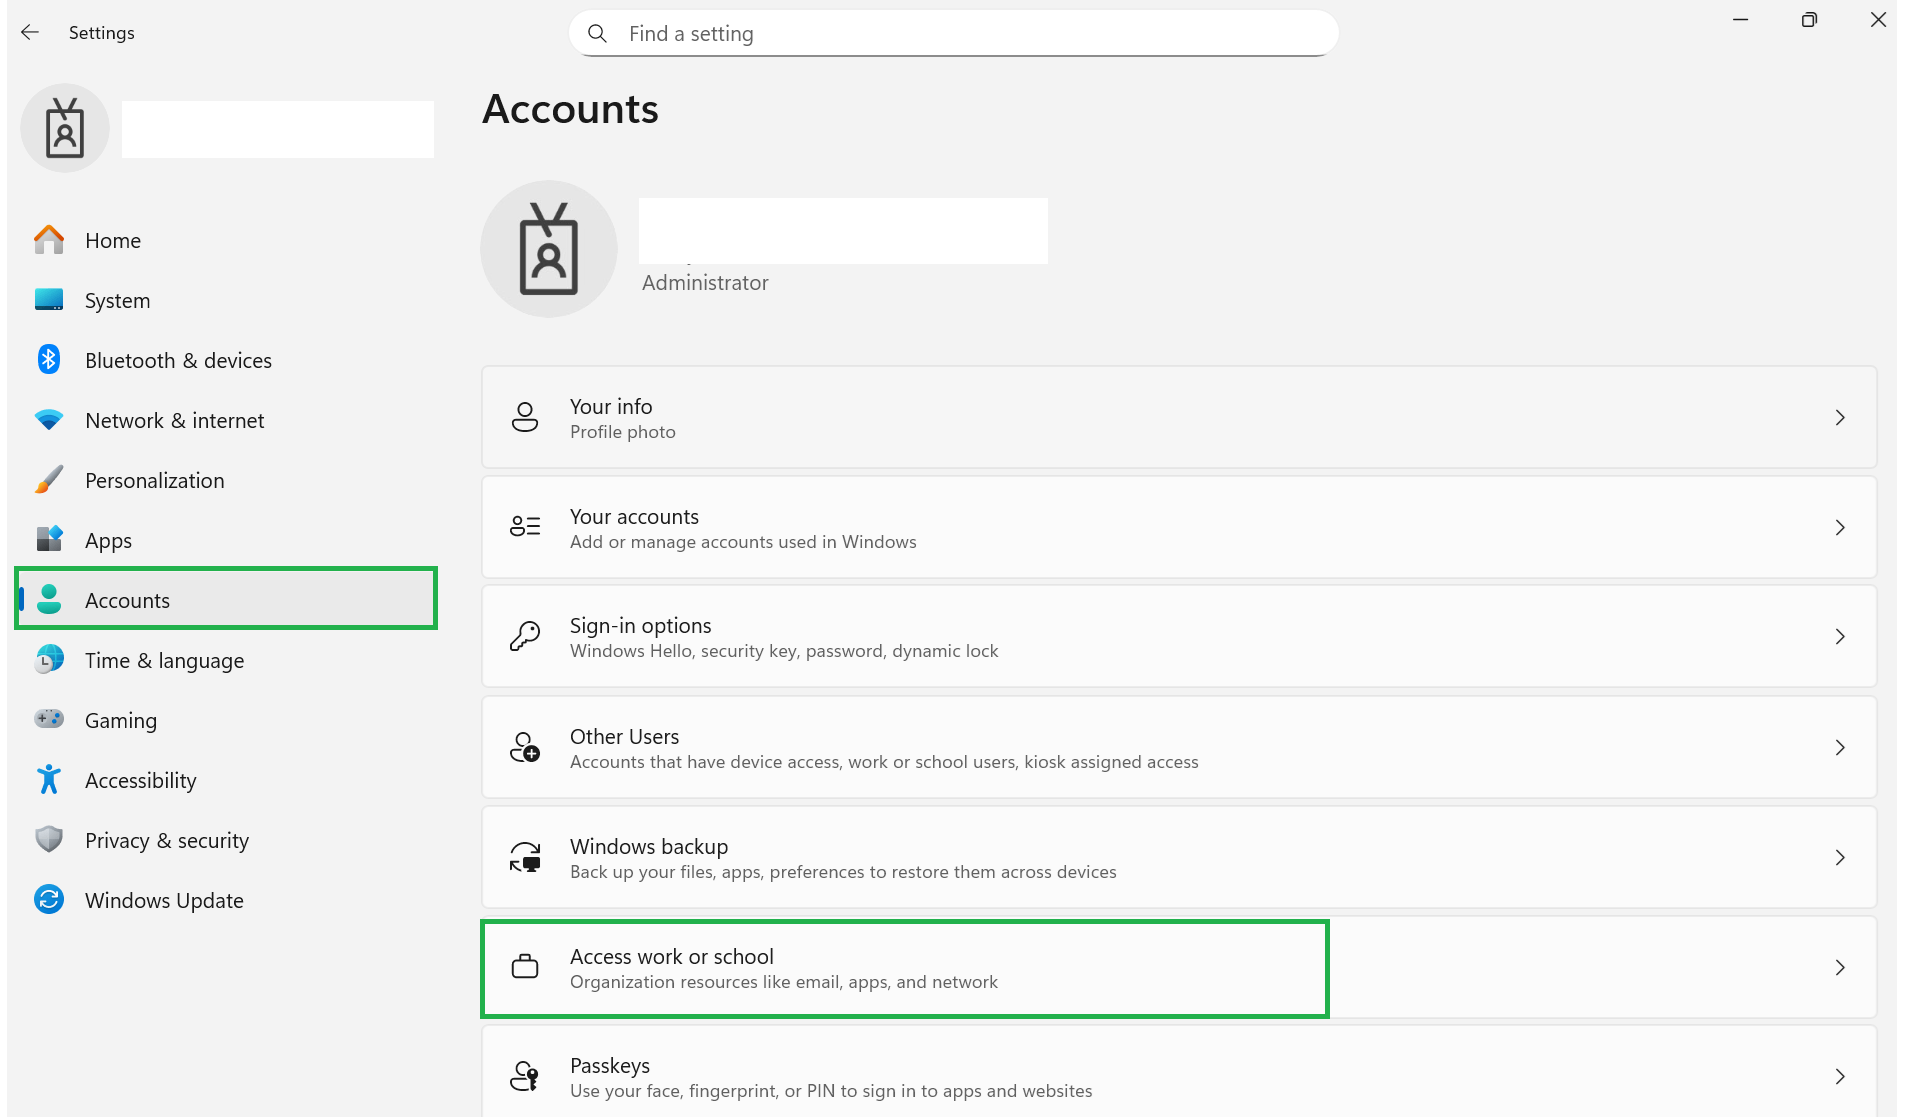Open the Apps settings category
1913x1120 pixels.
[227, 540]
